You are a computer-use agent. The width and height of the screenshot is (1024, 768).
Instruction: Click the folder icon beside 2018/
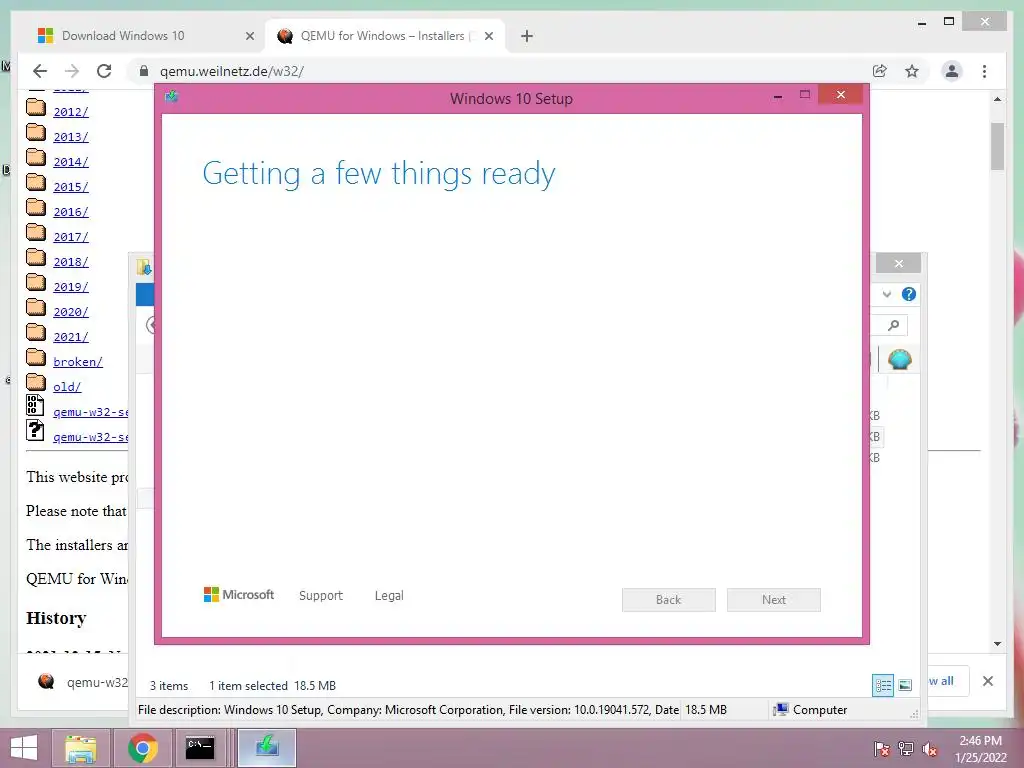coord(36,258)
